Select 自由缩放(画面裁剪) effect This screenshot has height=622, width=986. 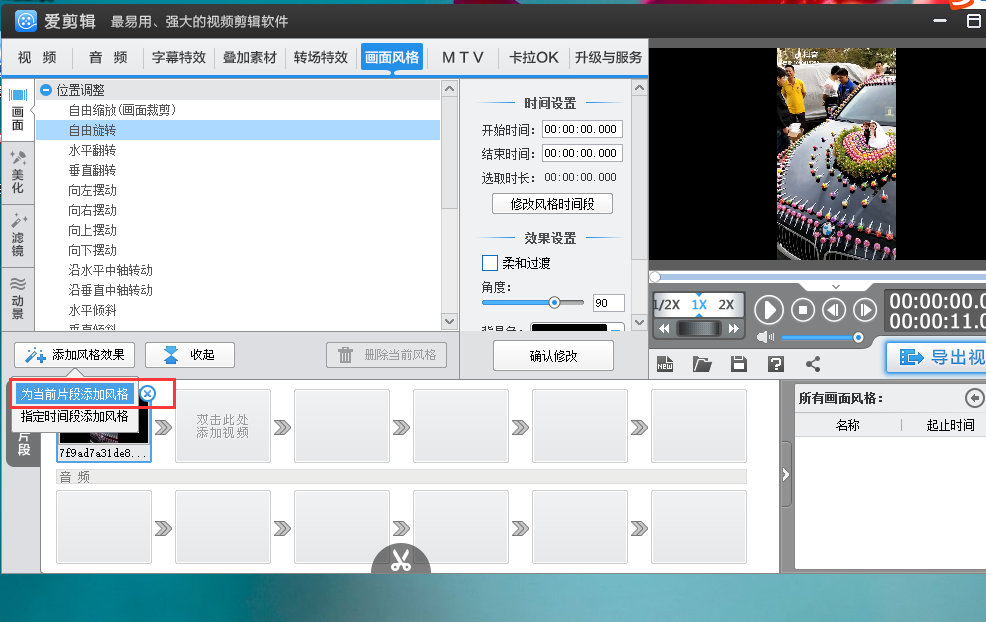point(123,110)
